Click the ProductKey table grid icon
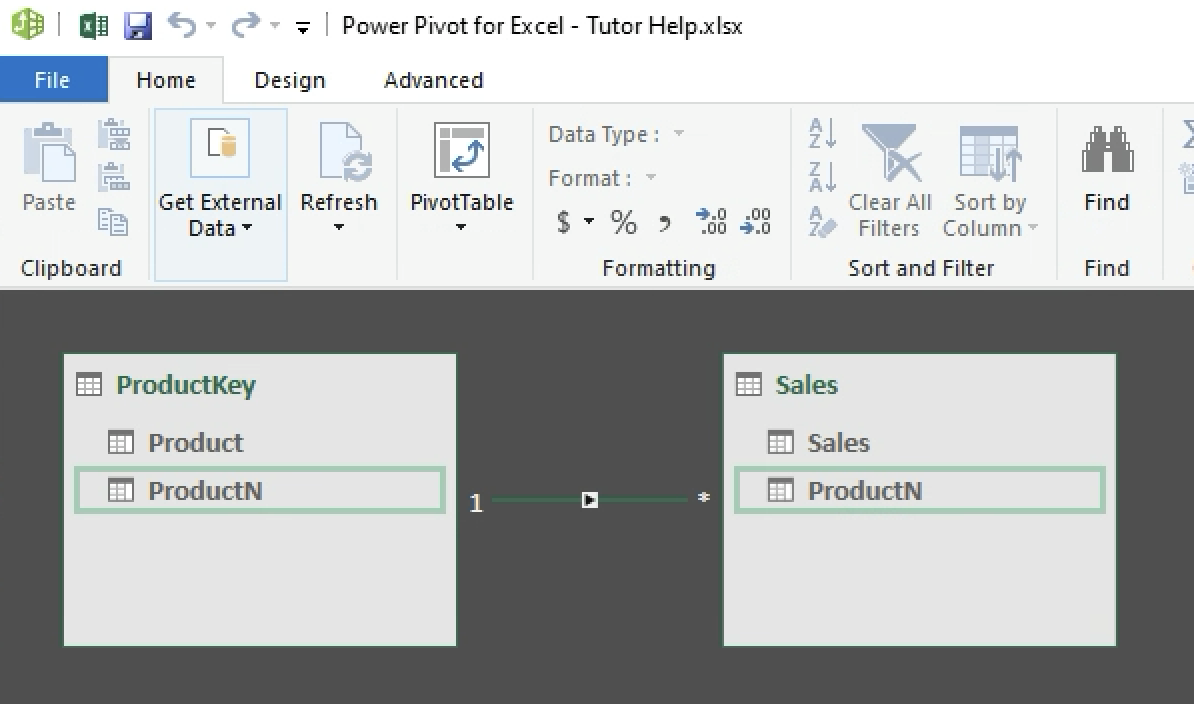1194x704 pixels. pos(89,385)
